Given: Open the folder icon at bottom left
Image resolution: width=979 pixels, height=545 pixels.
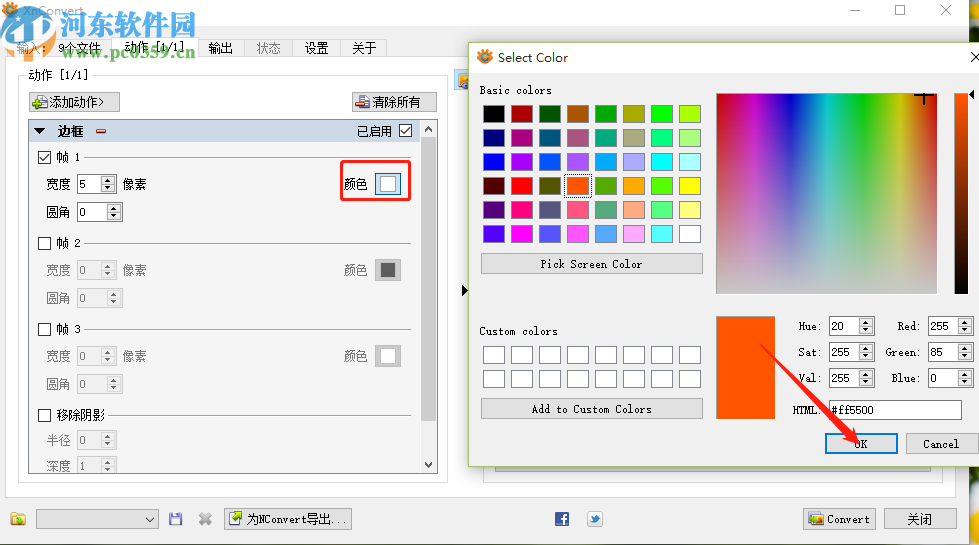Looking at the screenshot, I should point(18,519).
